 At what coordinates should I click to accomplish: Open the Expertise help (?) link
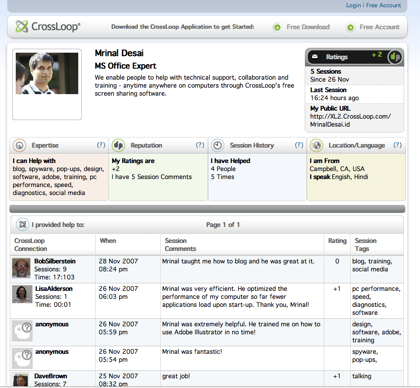[101, 145]
